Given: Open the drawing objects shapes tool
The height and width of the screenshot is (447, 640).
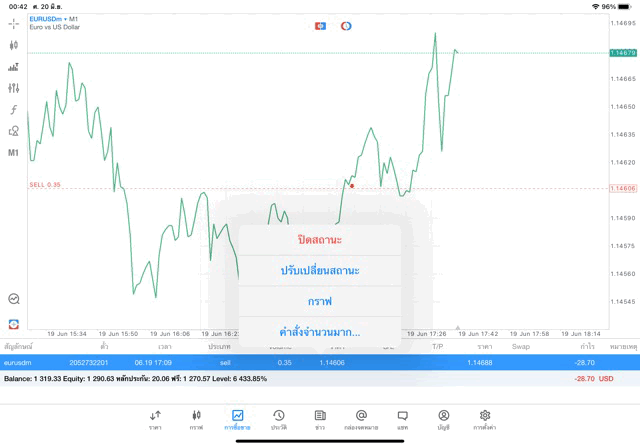Looking at the screenshot, I should 13,131.
